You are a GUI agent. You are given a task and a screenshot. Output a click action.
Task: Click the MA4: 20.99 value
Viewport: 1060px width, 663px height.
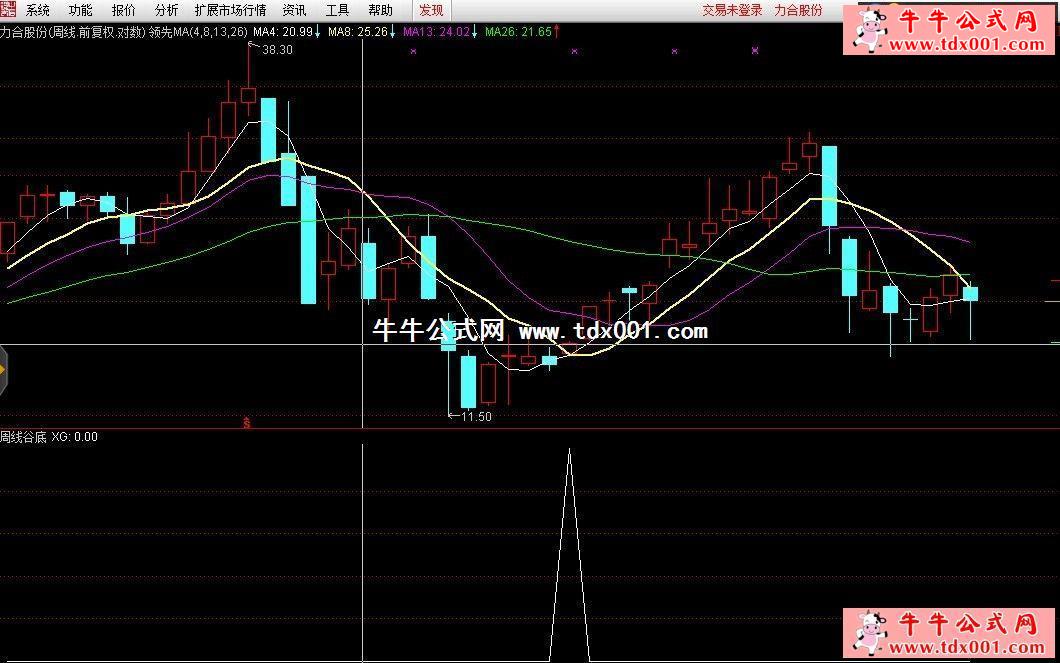click(283, 32)
